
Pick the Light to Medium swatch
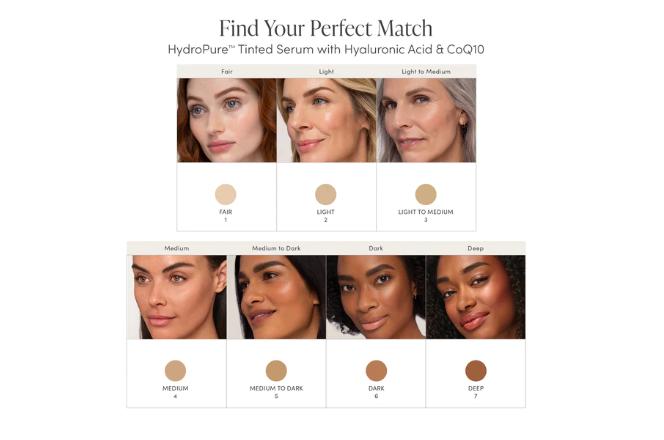point(426,194)
